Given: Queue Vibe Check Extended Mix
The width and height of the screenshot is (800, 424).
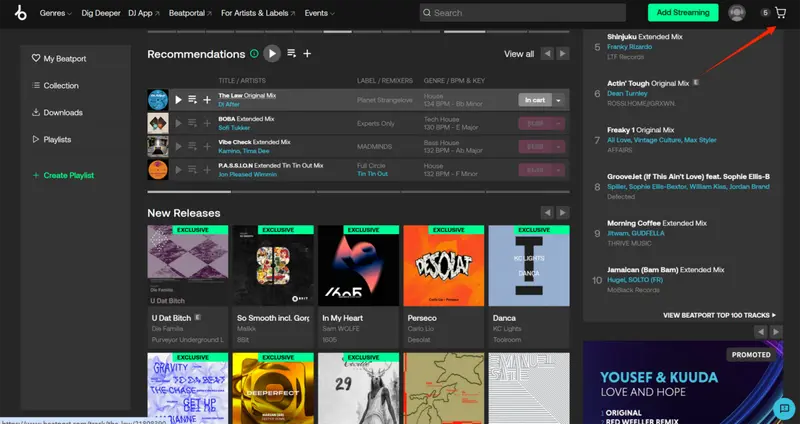Looking at the screenshot, I should coord(192,146).
